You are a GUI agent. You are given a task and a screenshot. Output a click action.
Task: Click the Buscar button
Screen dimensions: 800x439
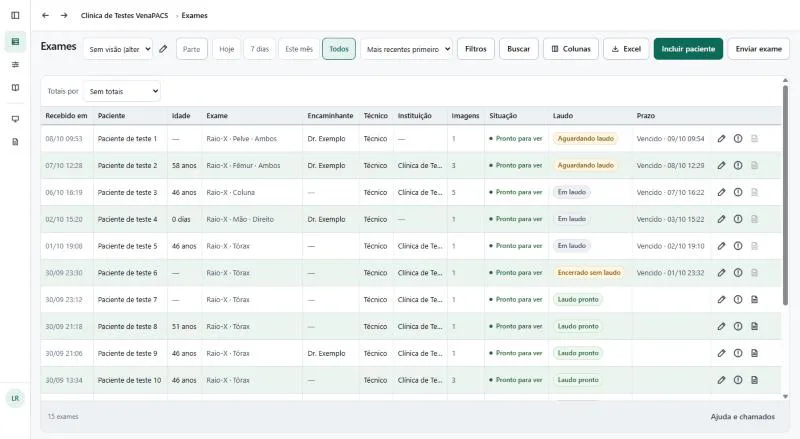[x=518, y=49]
